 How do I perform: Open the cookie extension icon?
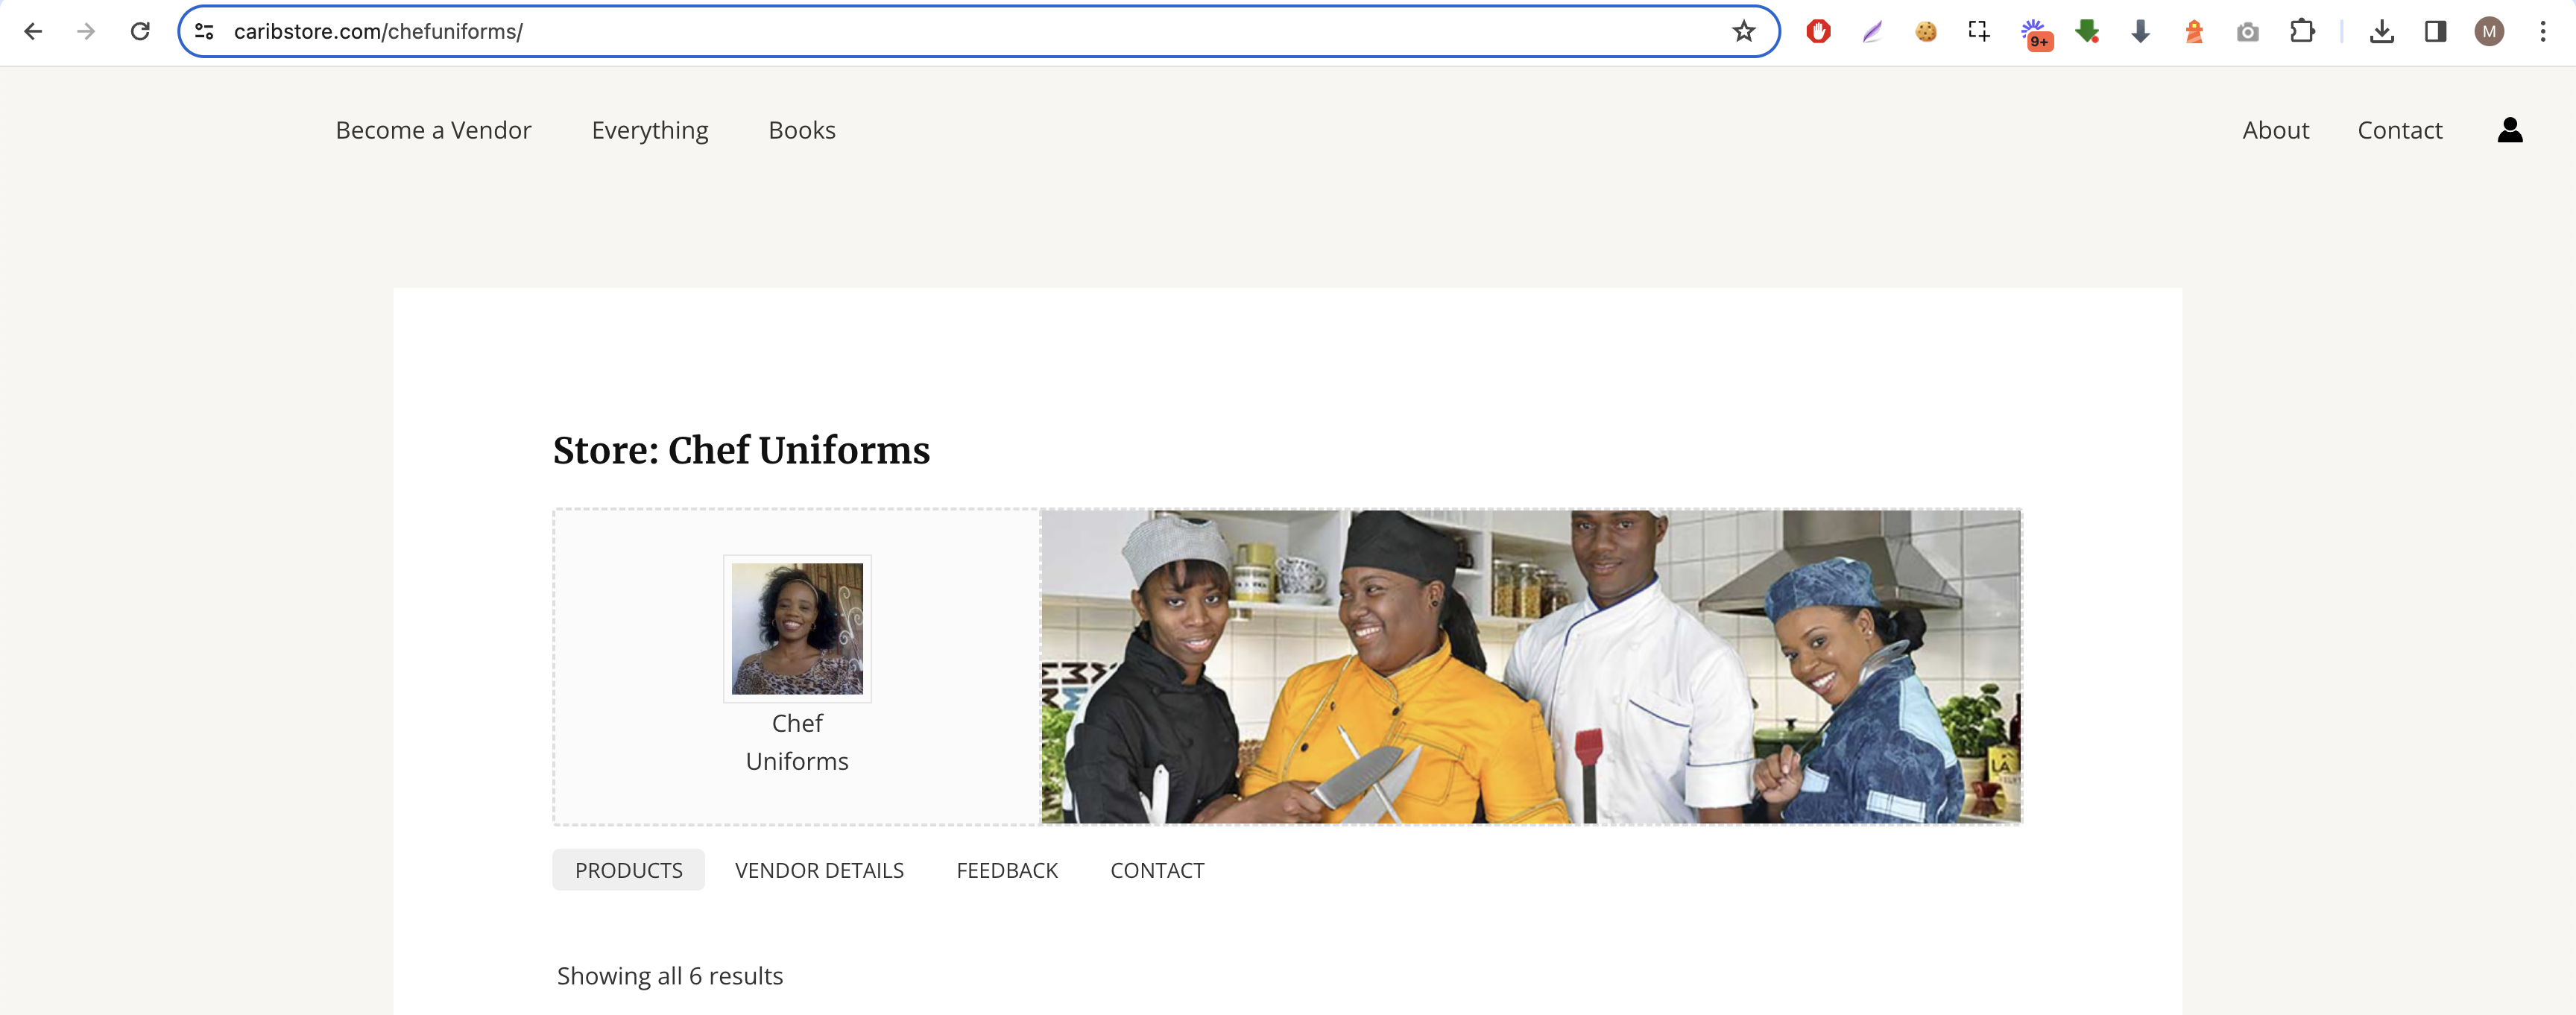[x=1926, y=31]
